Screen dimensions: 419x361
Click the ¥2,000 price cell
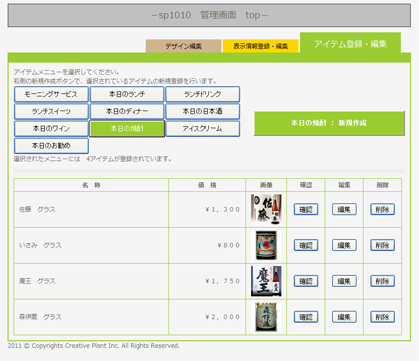pyautogui.click(x=207, y=317)
